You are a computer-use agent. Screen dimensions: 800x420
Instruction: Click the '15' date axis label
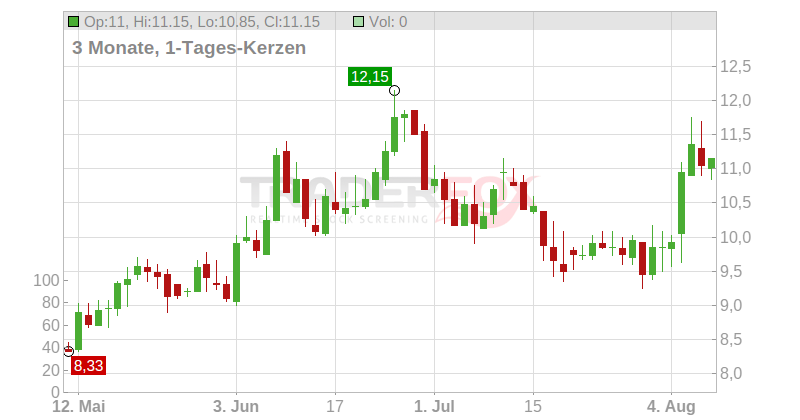[533, 407]
